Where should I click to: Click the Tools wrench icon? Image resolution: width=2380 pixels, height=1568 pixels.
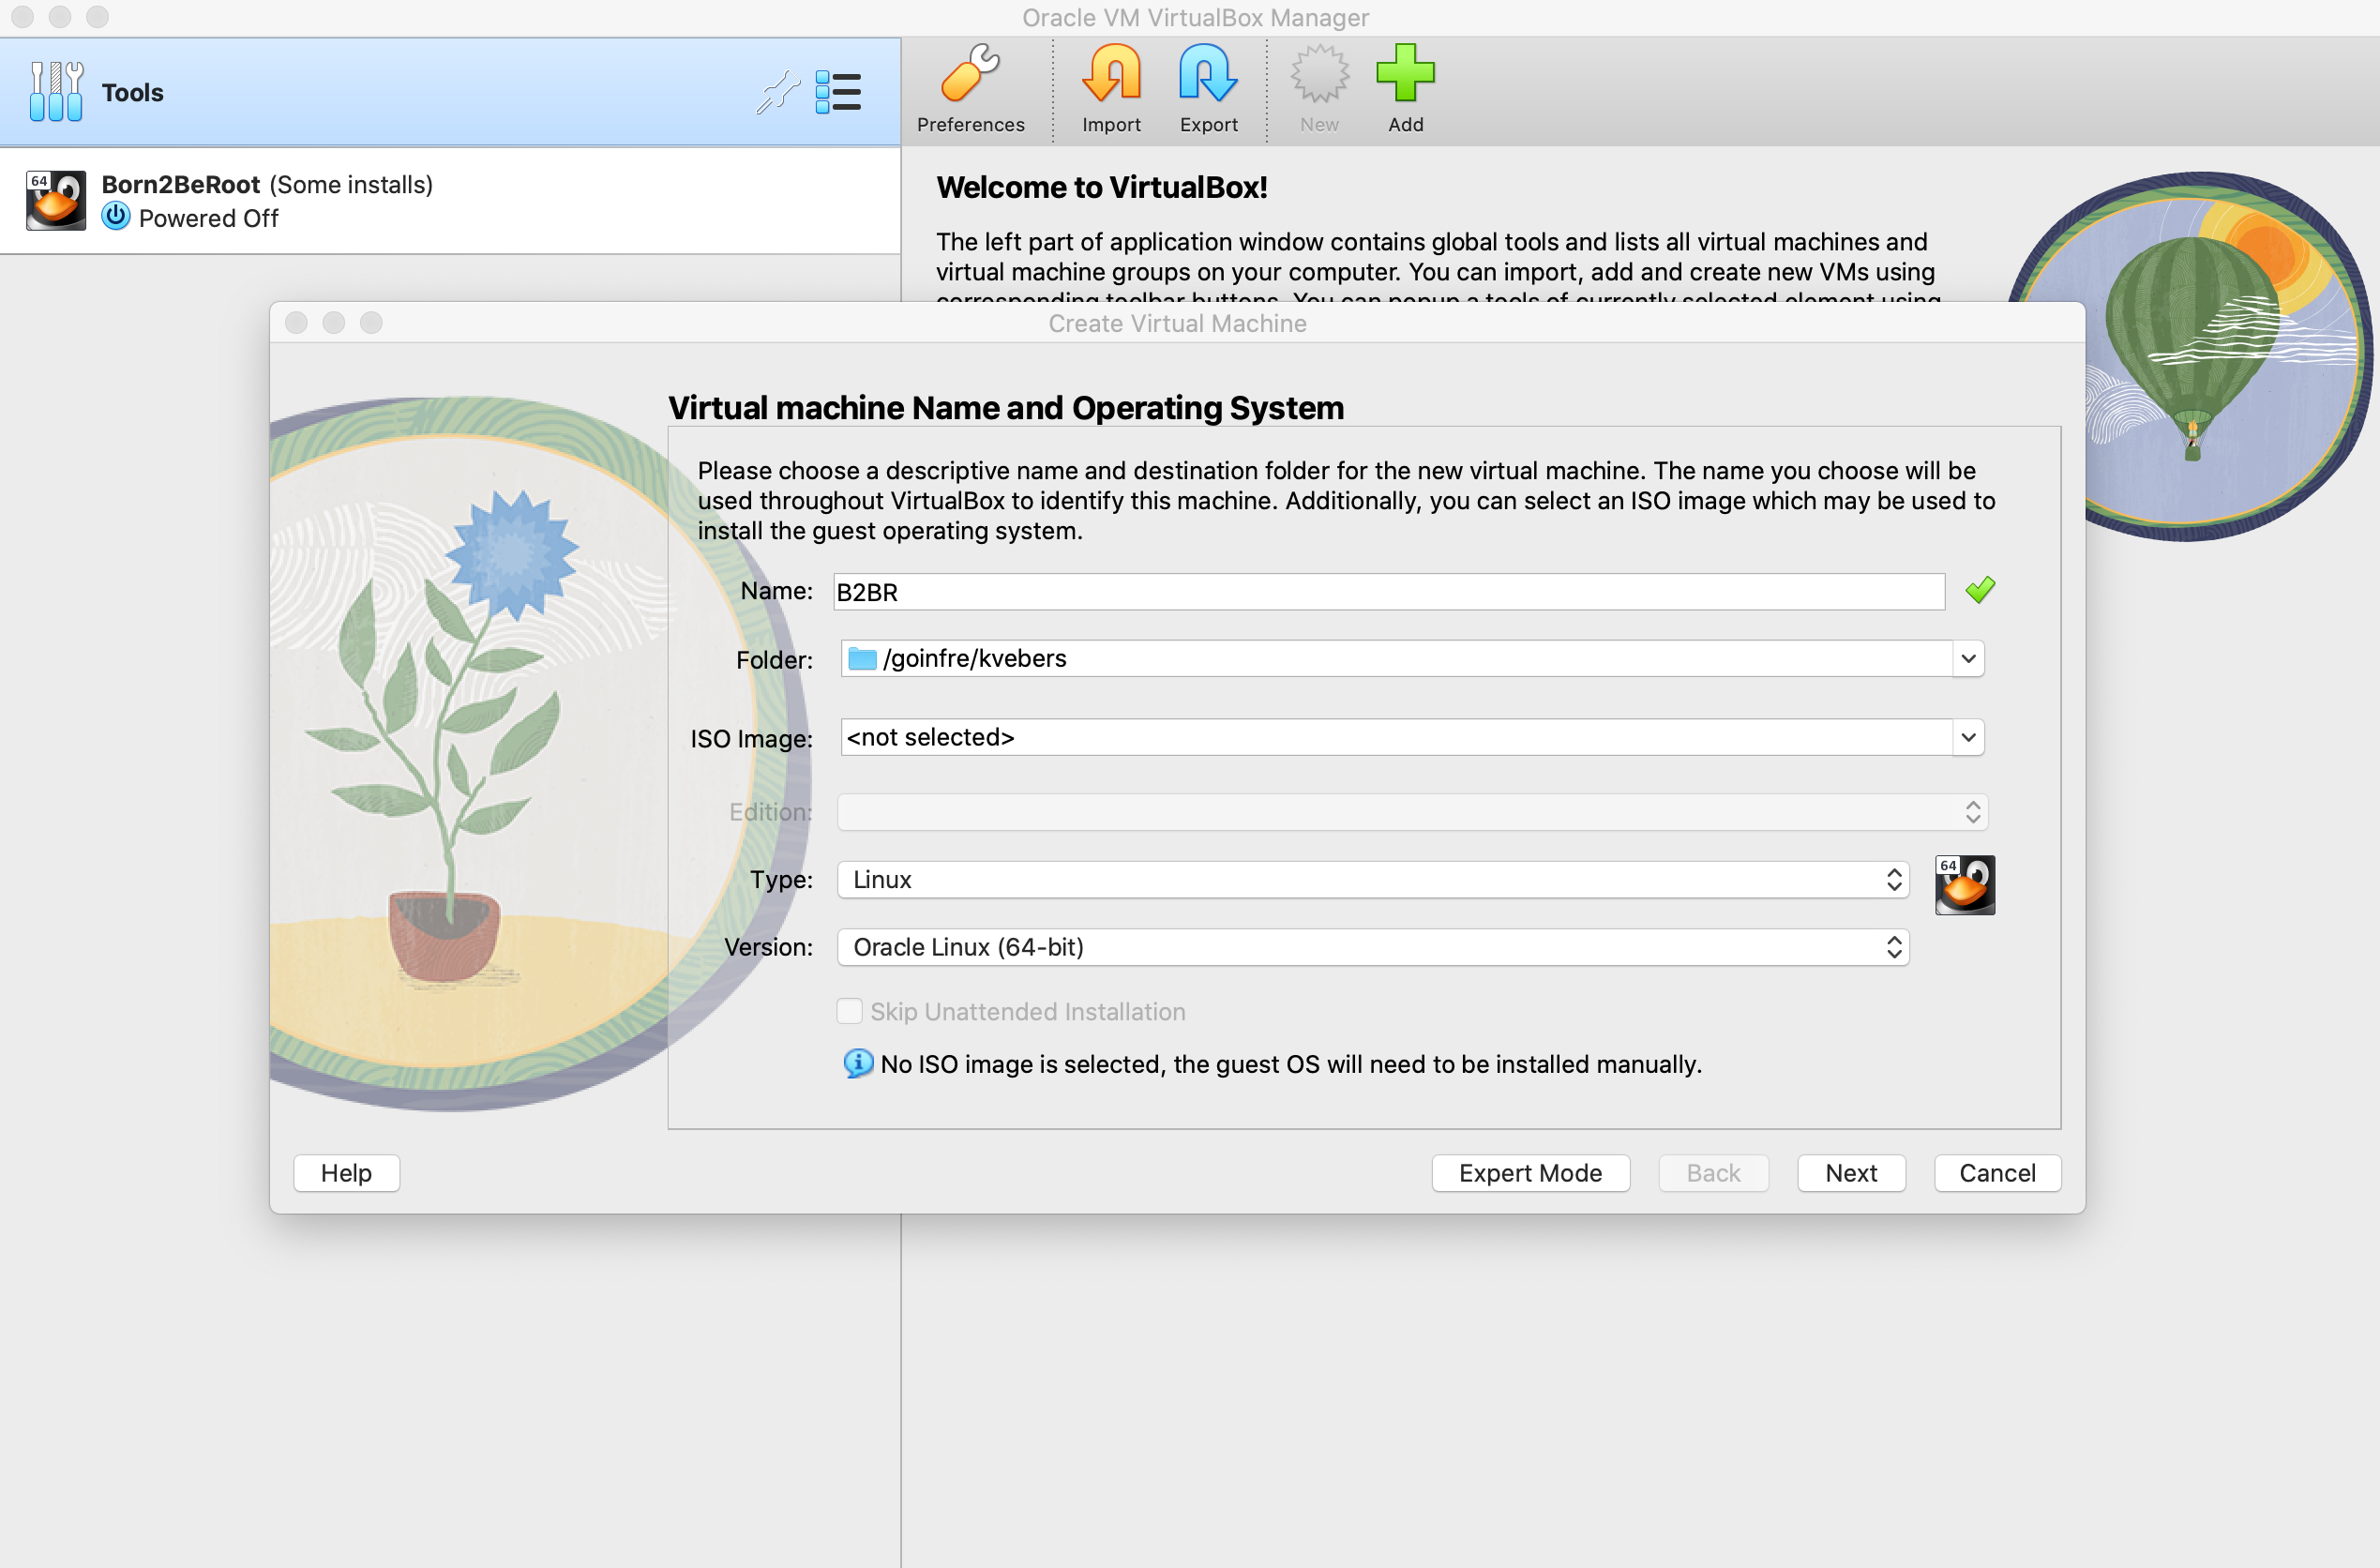pyautogui.click(x=56, y=92)
